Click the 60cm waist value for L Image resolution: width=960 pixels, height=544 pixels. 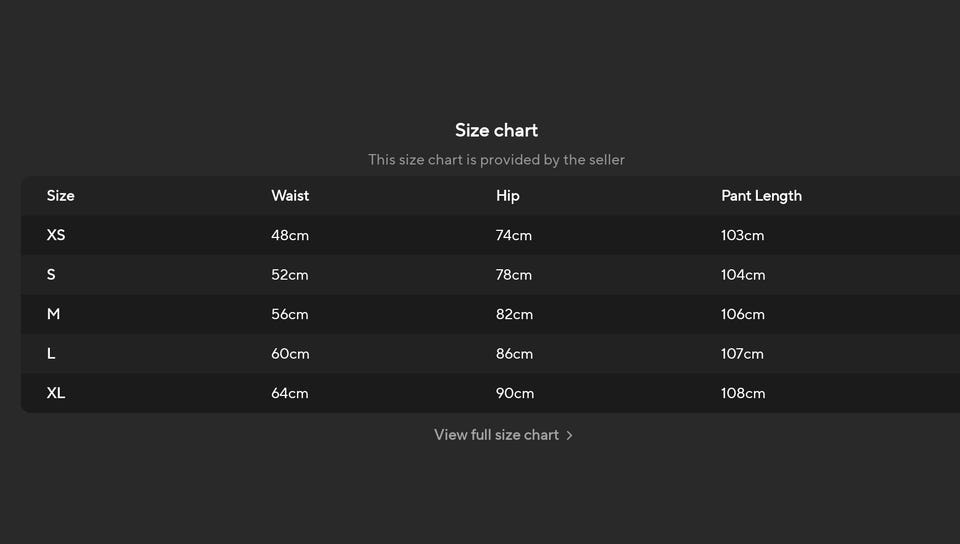coord(290,354)
